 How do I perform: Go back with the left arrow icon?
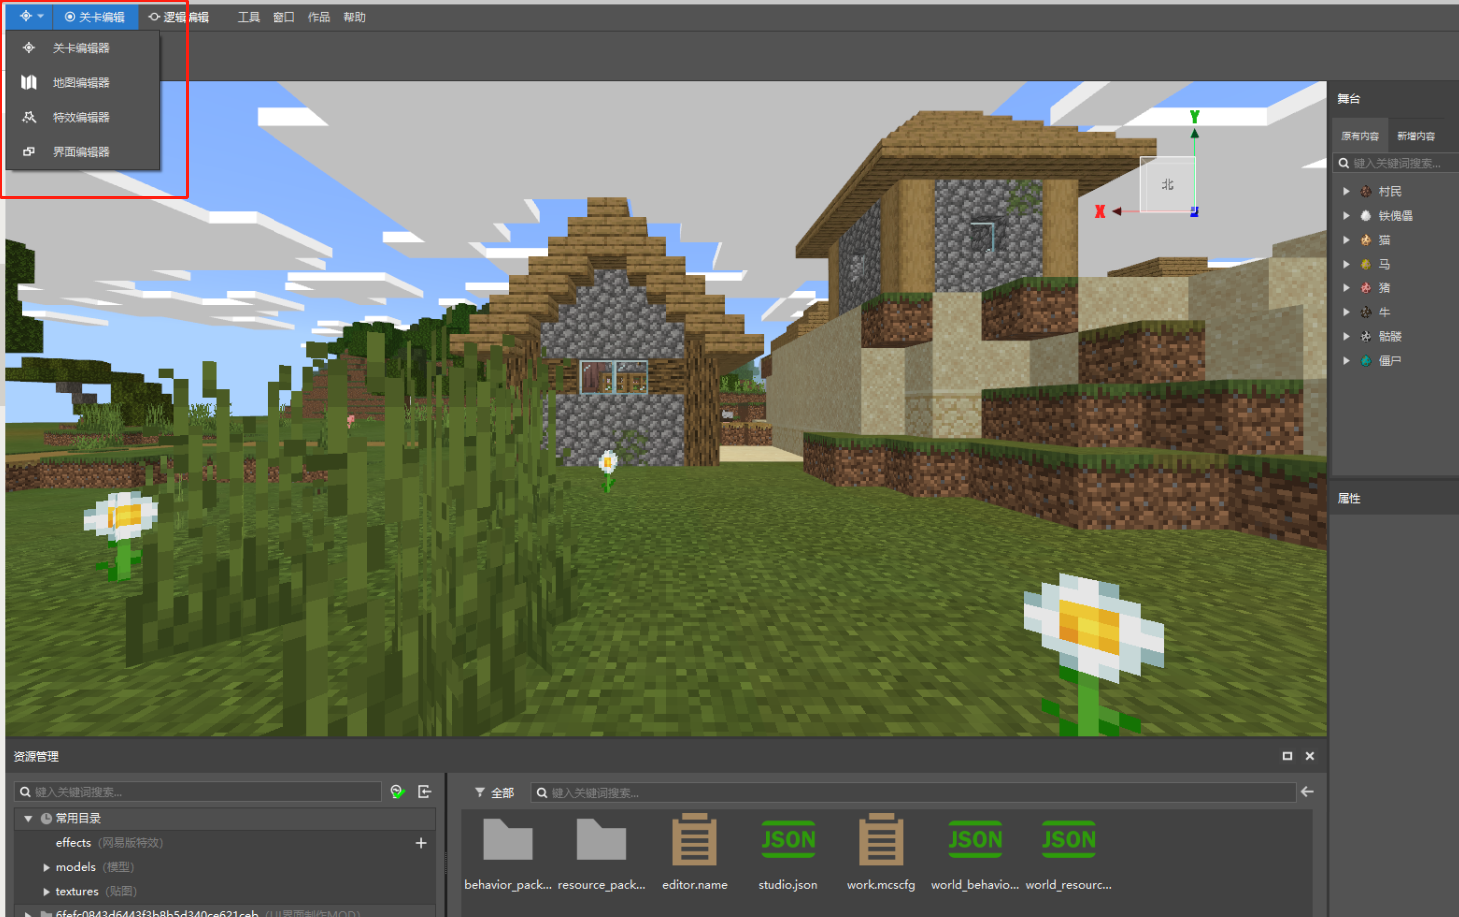point(1307,792)
